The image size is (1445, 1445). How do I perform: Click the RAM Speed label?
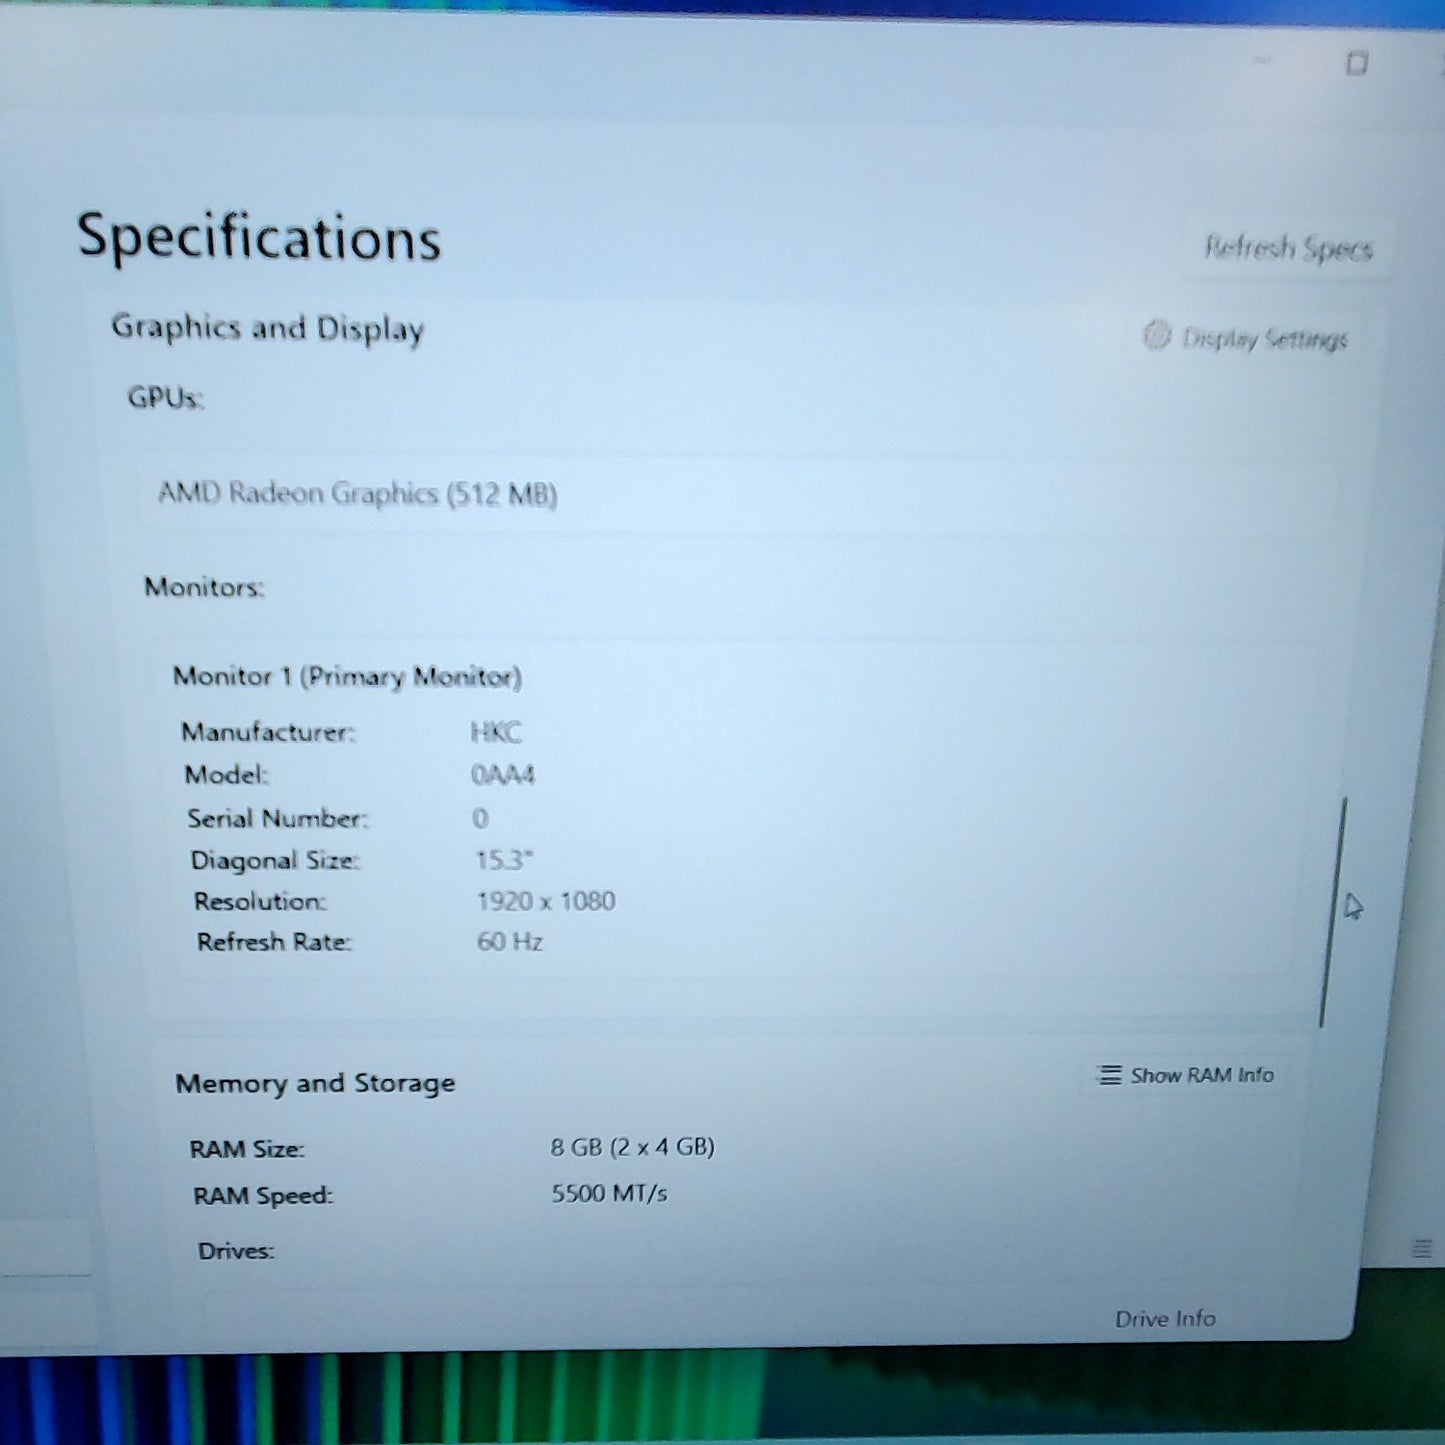tap(263, 1196)
